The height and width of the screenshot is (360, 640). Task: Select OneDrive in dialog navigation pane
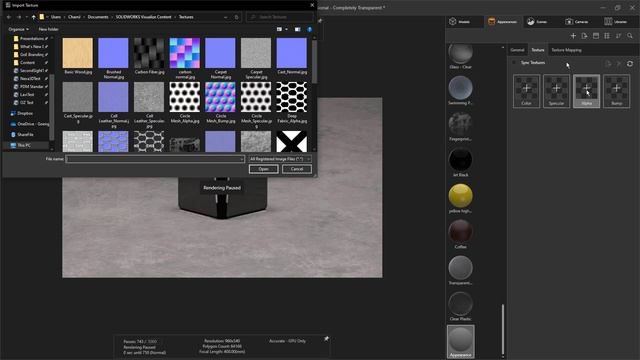pyautogui.click(x=29, y=124)
